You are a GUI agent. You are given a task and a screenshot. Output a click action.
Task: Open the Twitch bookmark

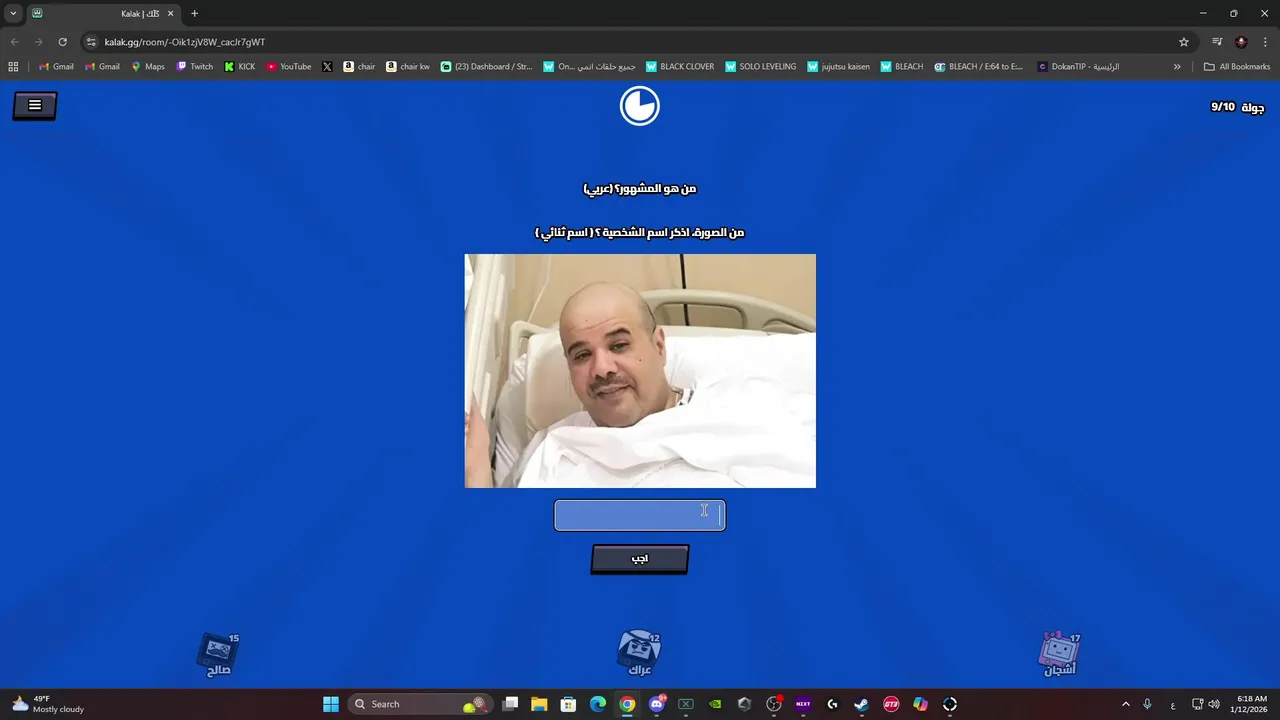pos(195,67)
